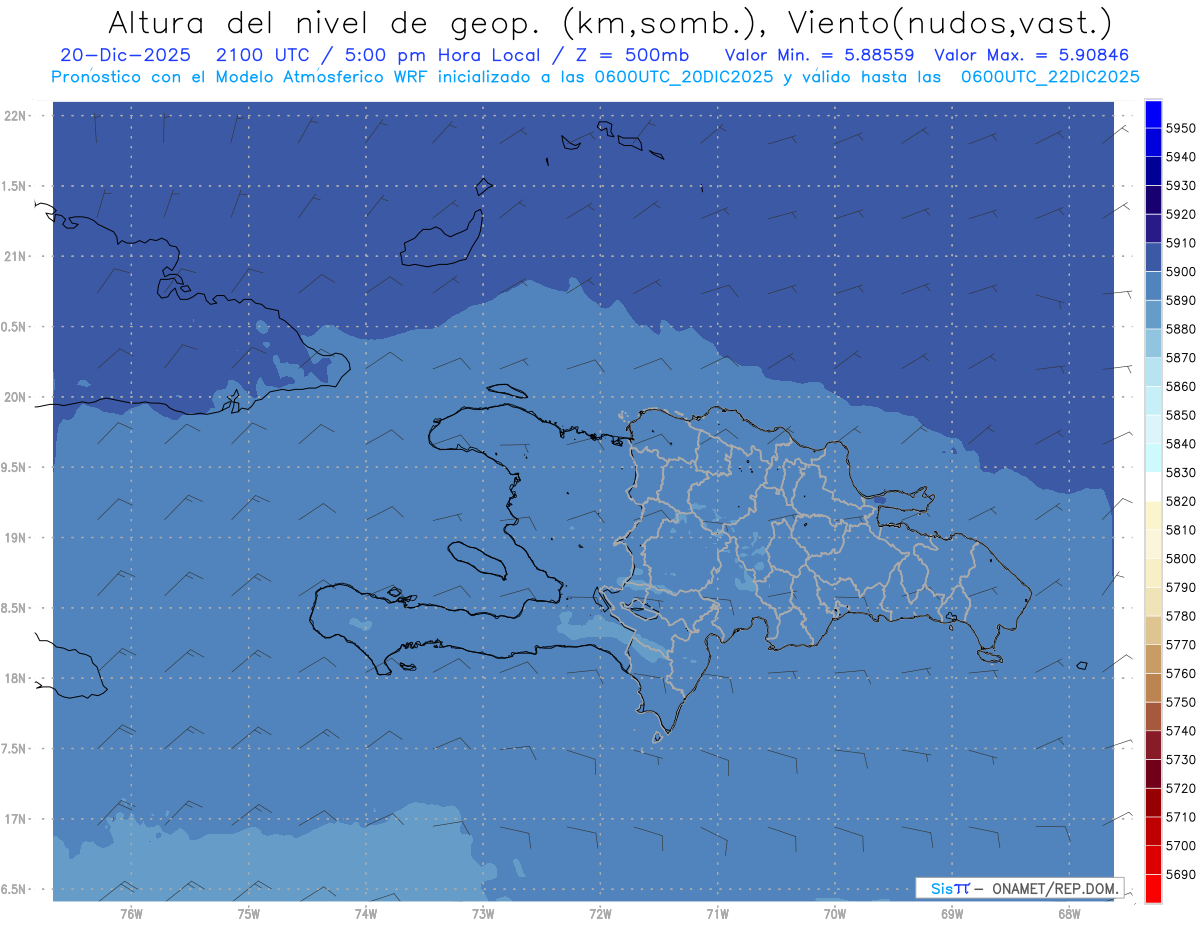Click the '71W' longitude label
This screenshot has height=927, width=1200.
point(717,914)
